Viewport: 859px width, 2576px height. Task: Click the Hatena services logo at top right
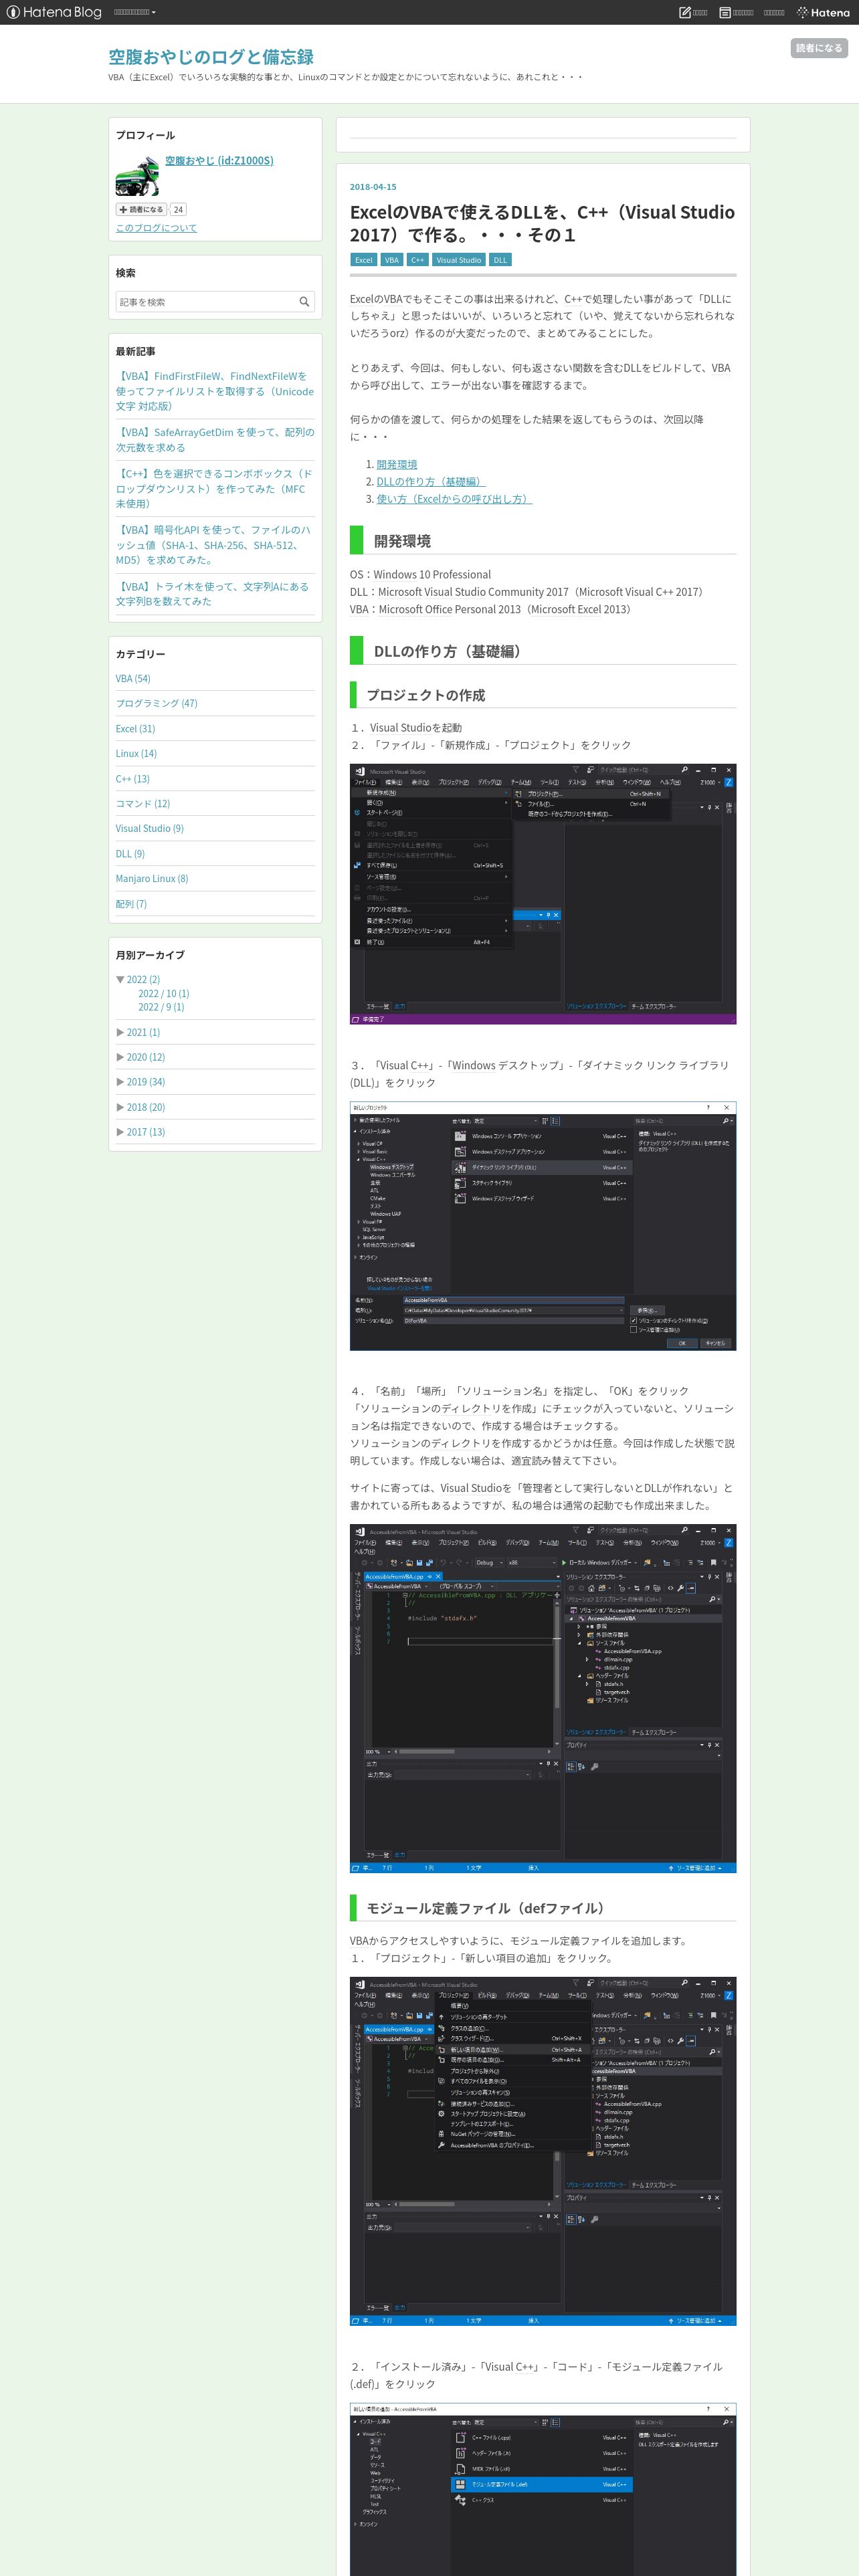point(823,12)
